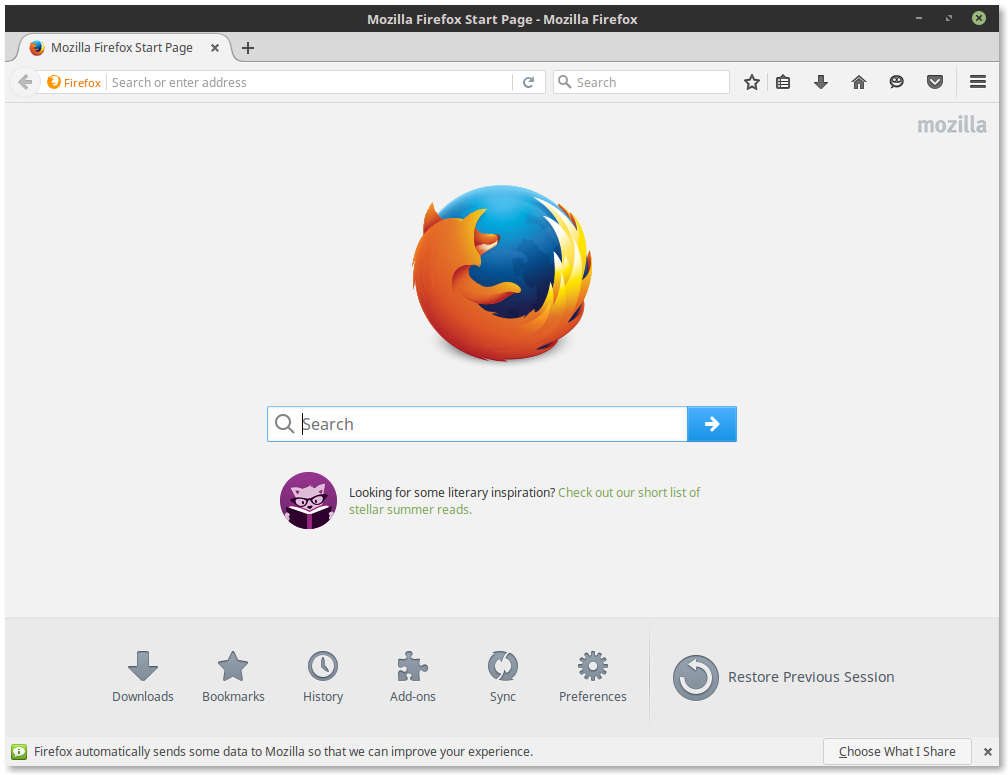This screenshot has height=775, width=1008.
Task: Go to the home page icon
Action: (859, 82)
